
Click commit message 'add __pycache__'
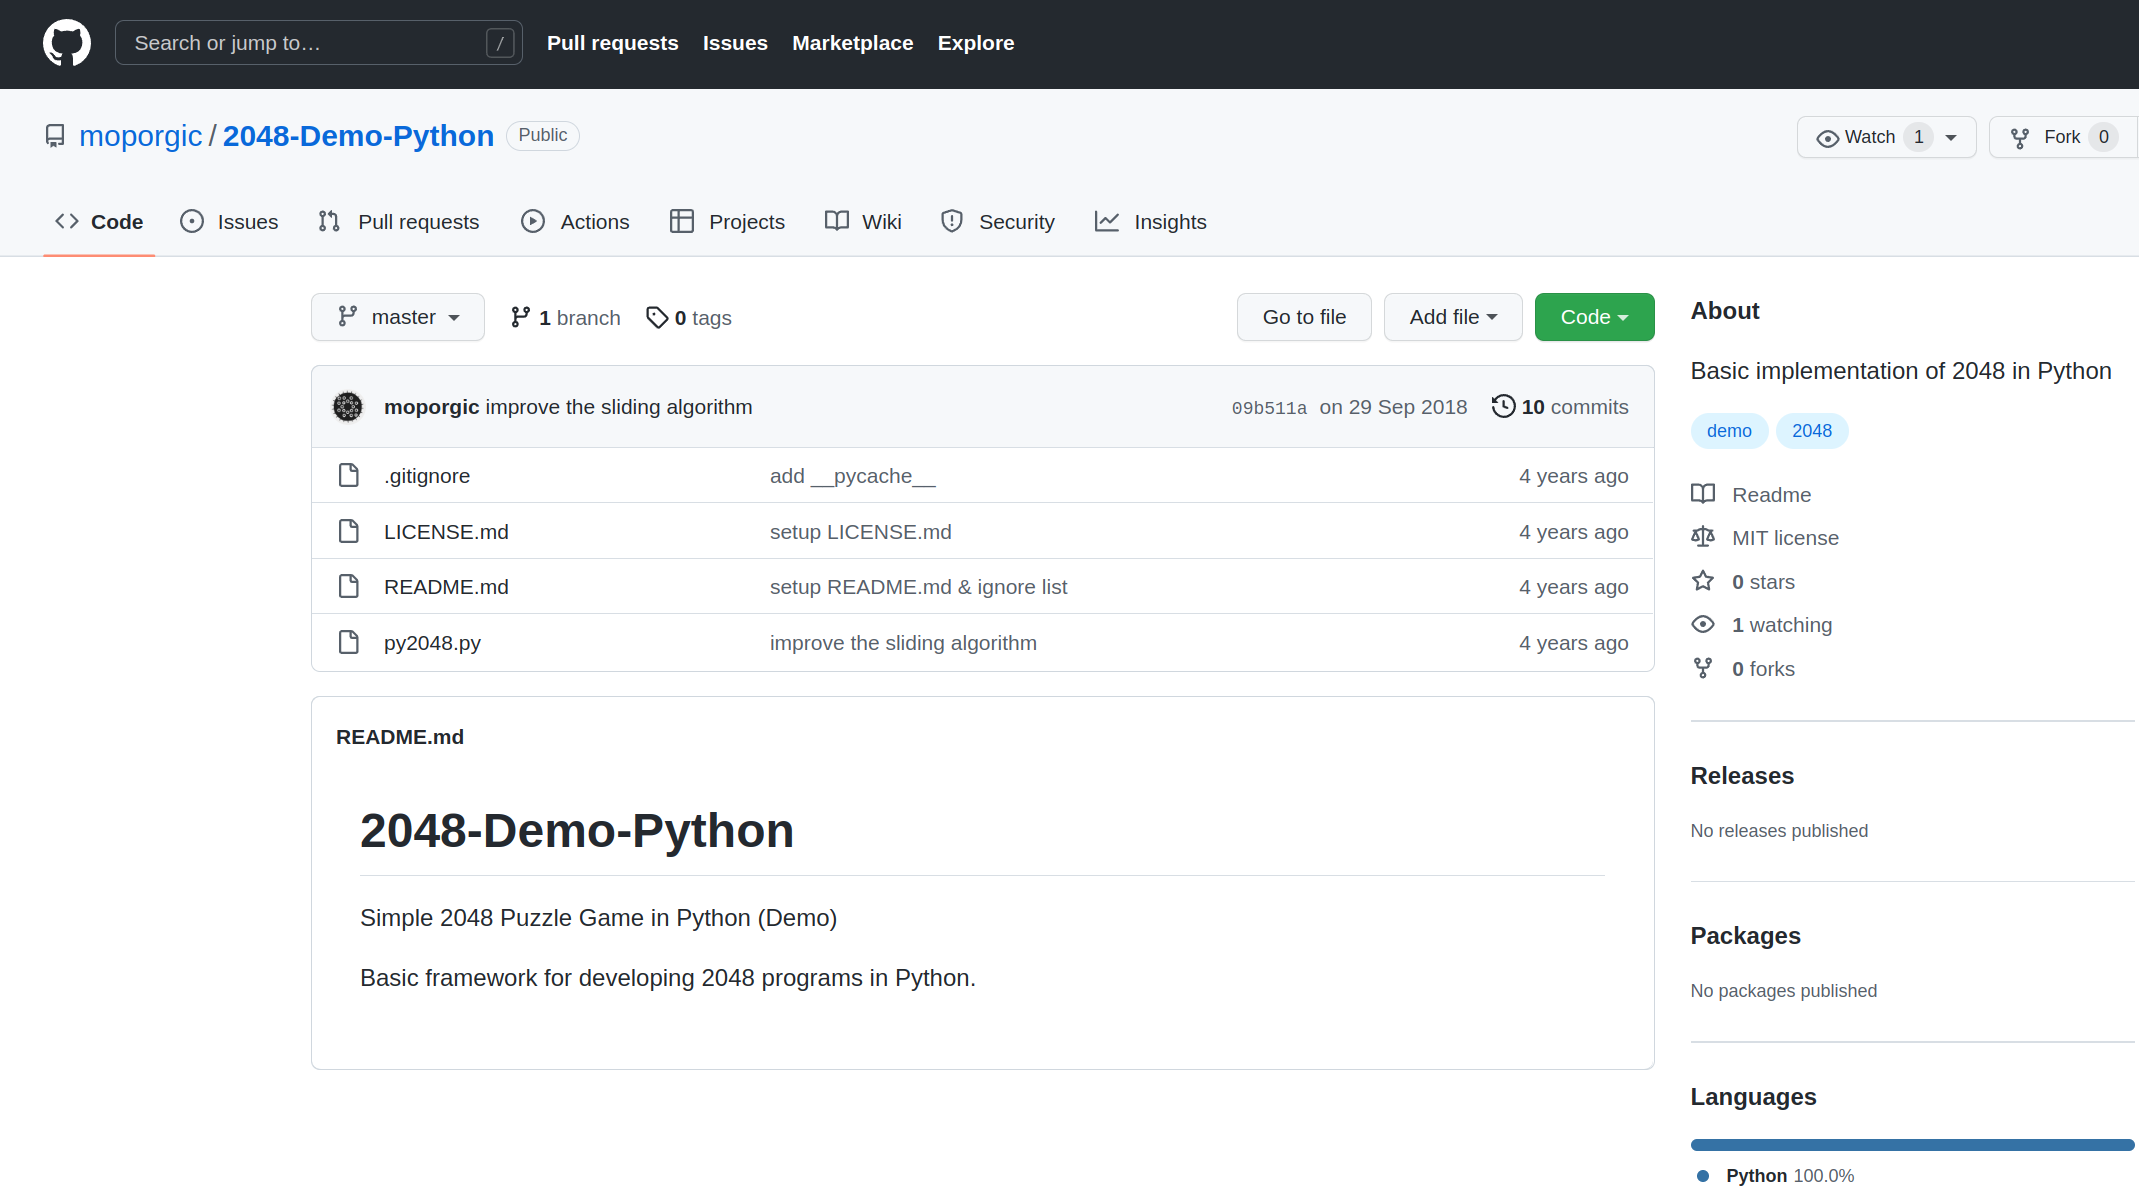pyautogui.click(x=853, y=476)
